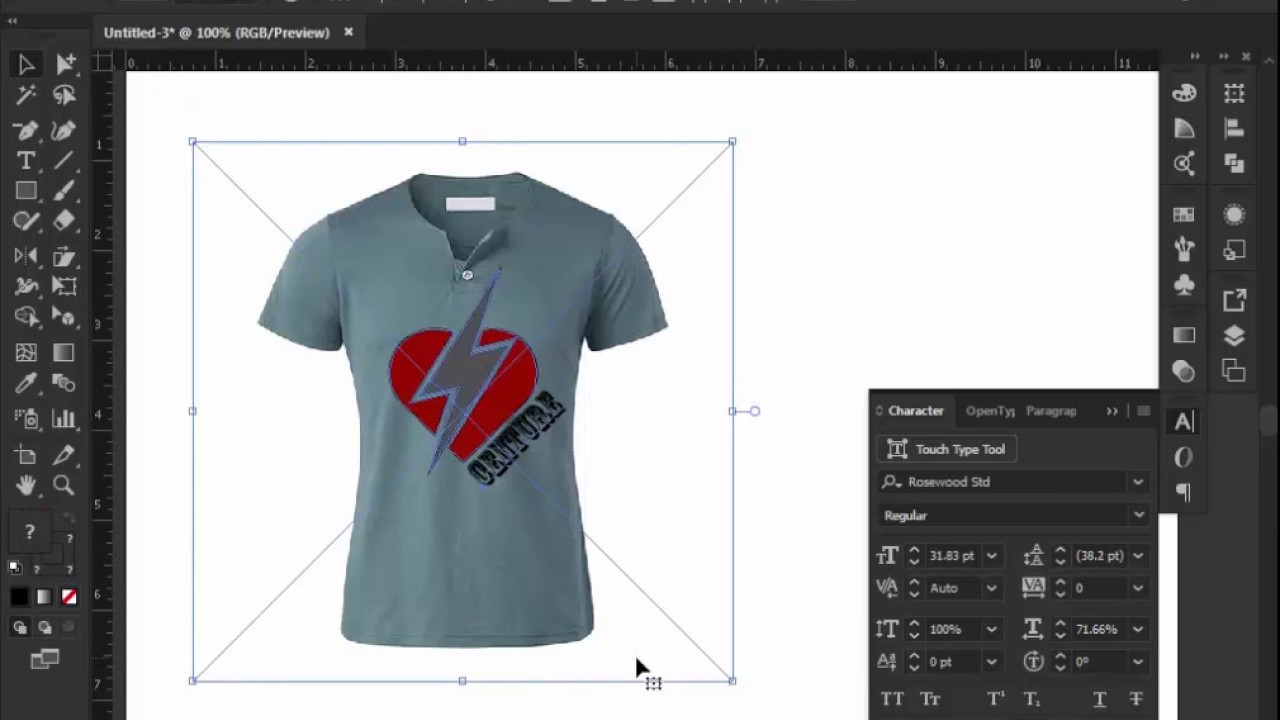Select the Hand tool
1280x720 pixels.
coord(27,486)
